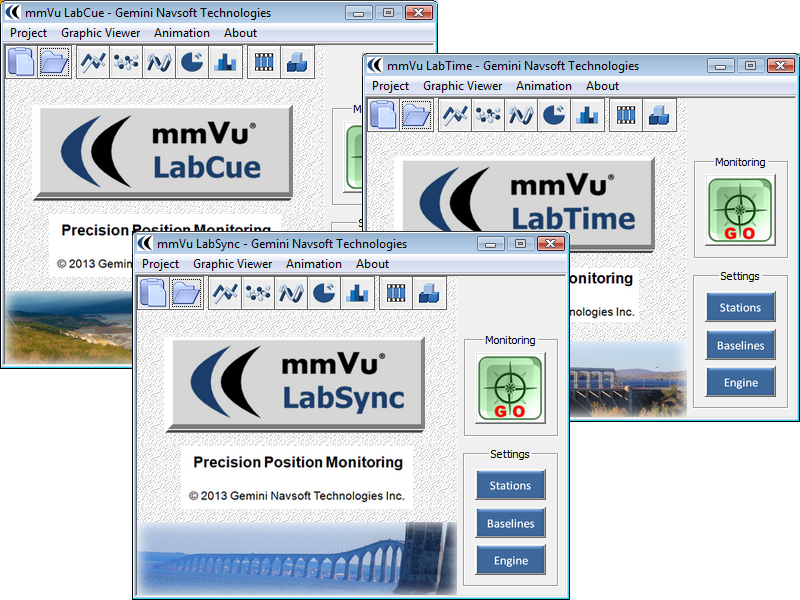
Task: Start monitoring with GO button in LabSync
Action: coord(510,388)
